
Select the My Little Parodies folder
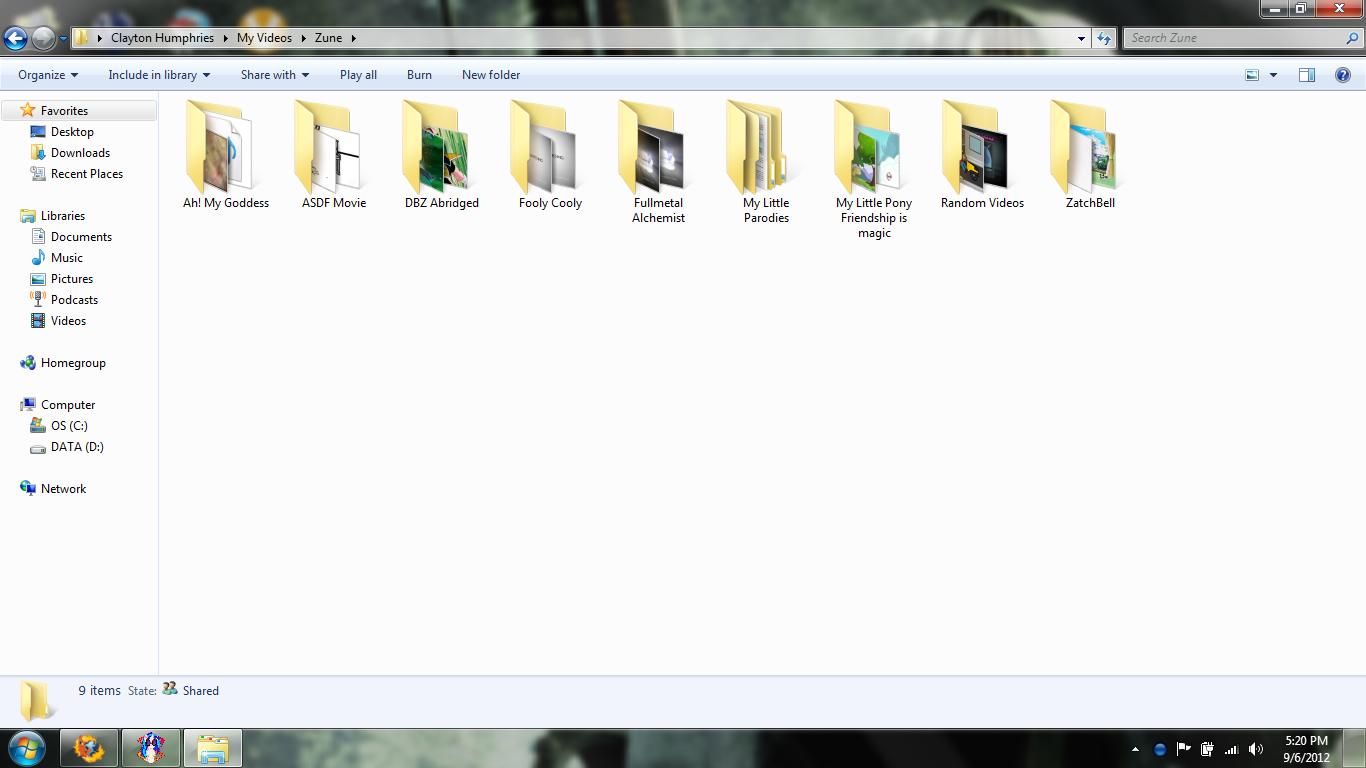766,162
